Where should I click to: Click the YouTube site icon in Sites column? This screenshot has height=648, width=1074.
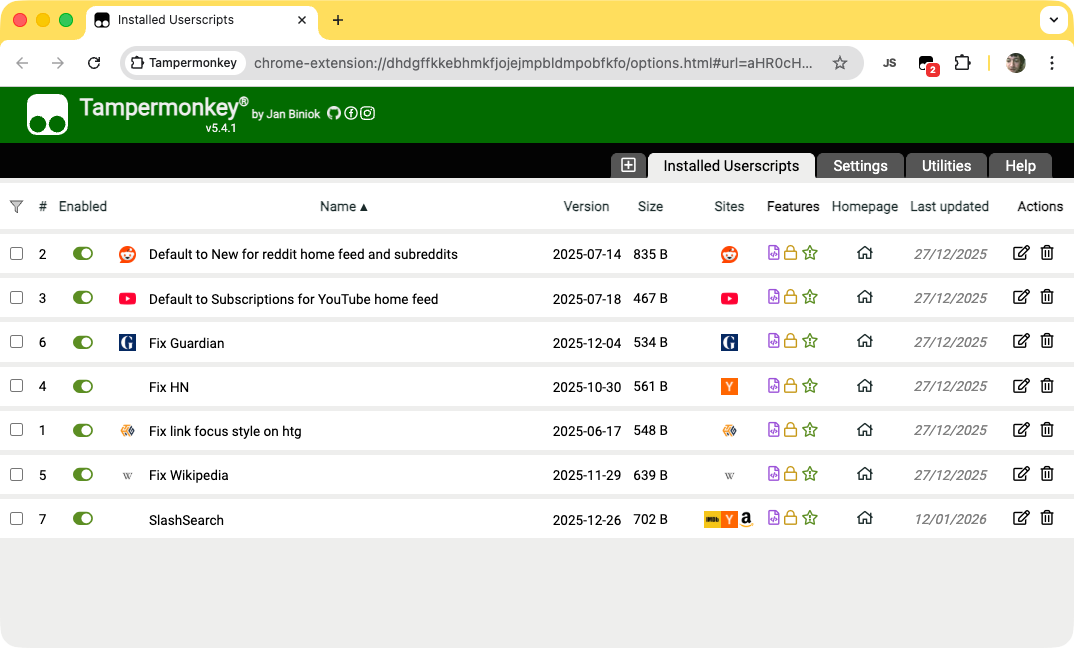[x=729, y=298]
